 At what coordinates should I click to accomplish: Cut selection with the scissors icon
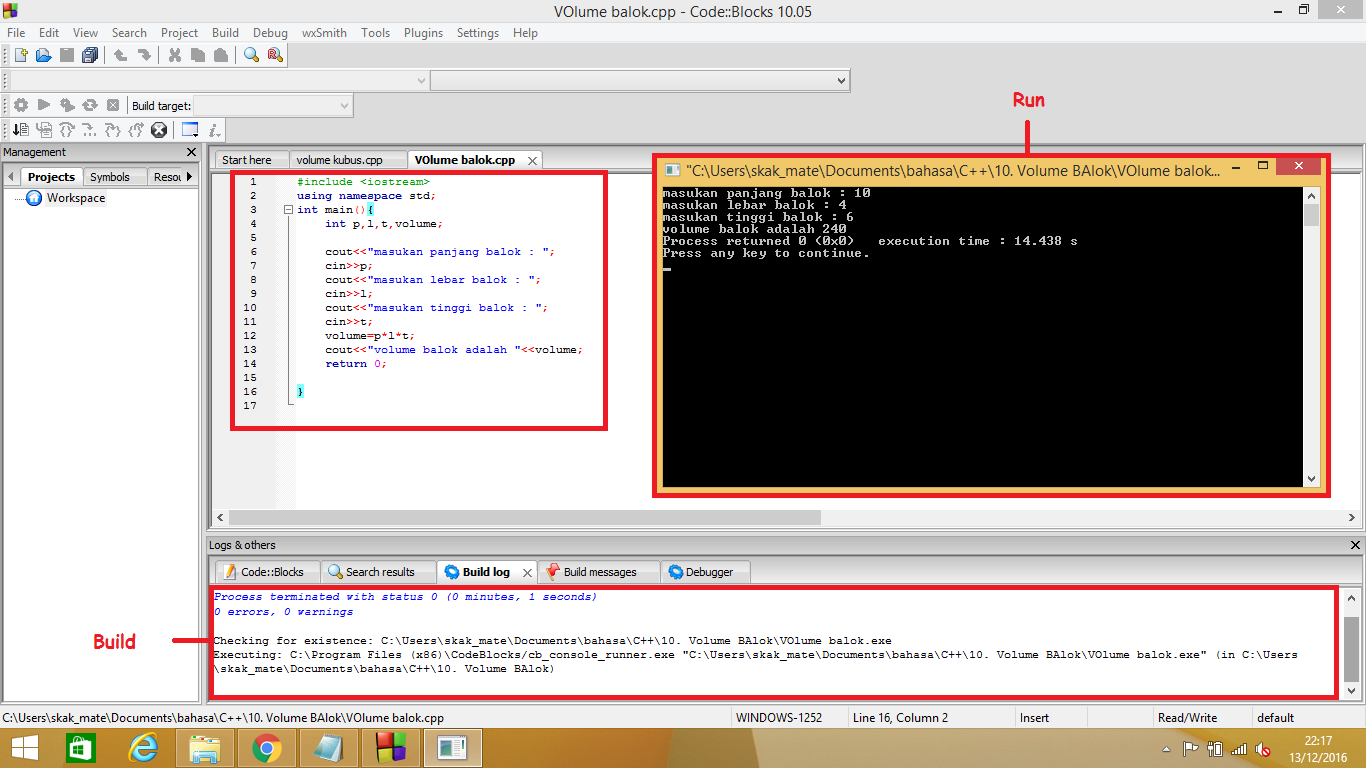(175, 55)
